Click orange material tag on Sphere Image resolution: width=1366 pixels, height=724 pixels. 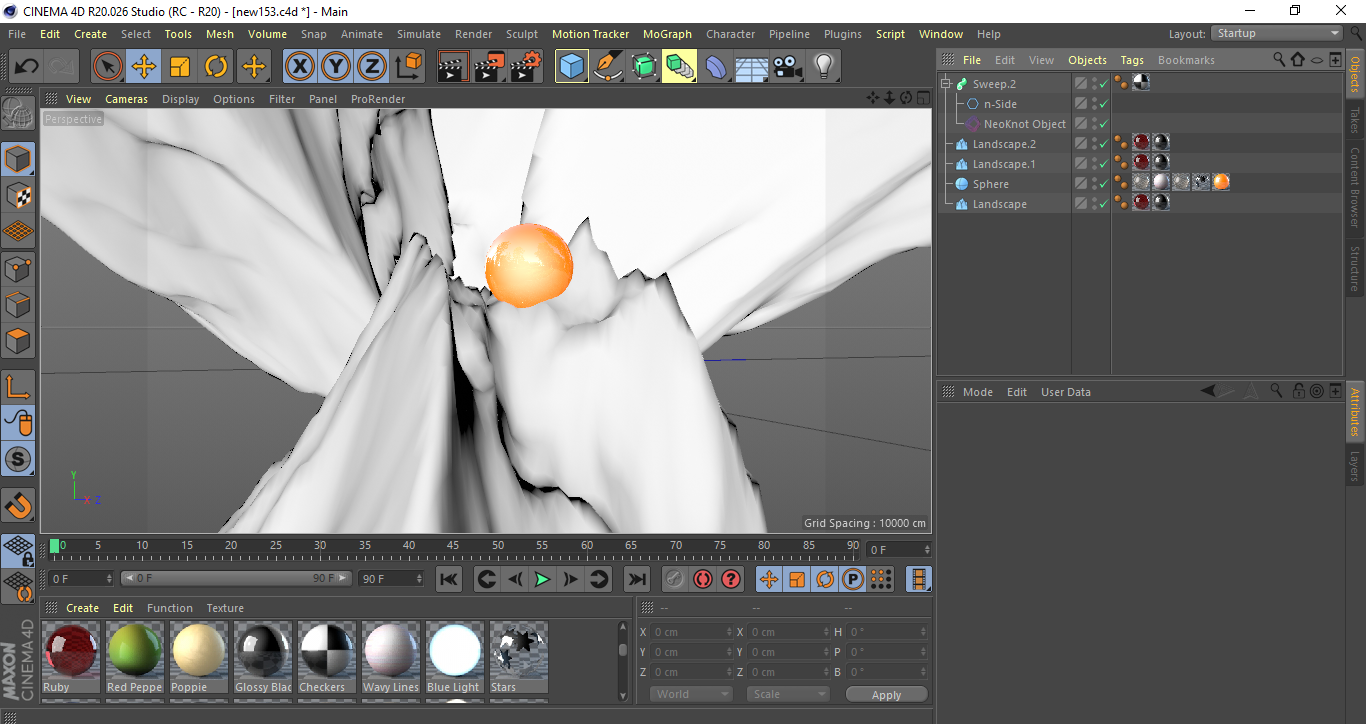1221,182
